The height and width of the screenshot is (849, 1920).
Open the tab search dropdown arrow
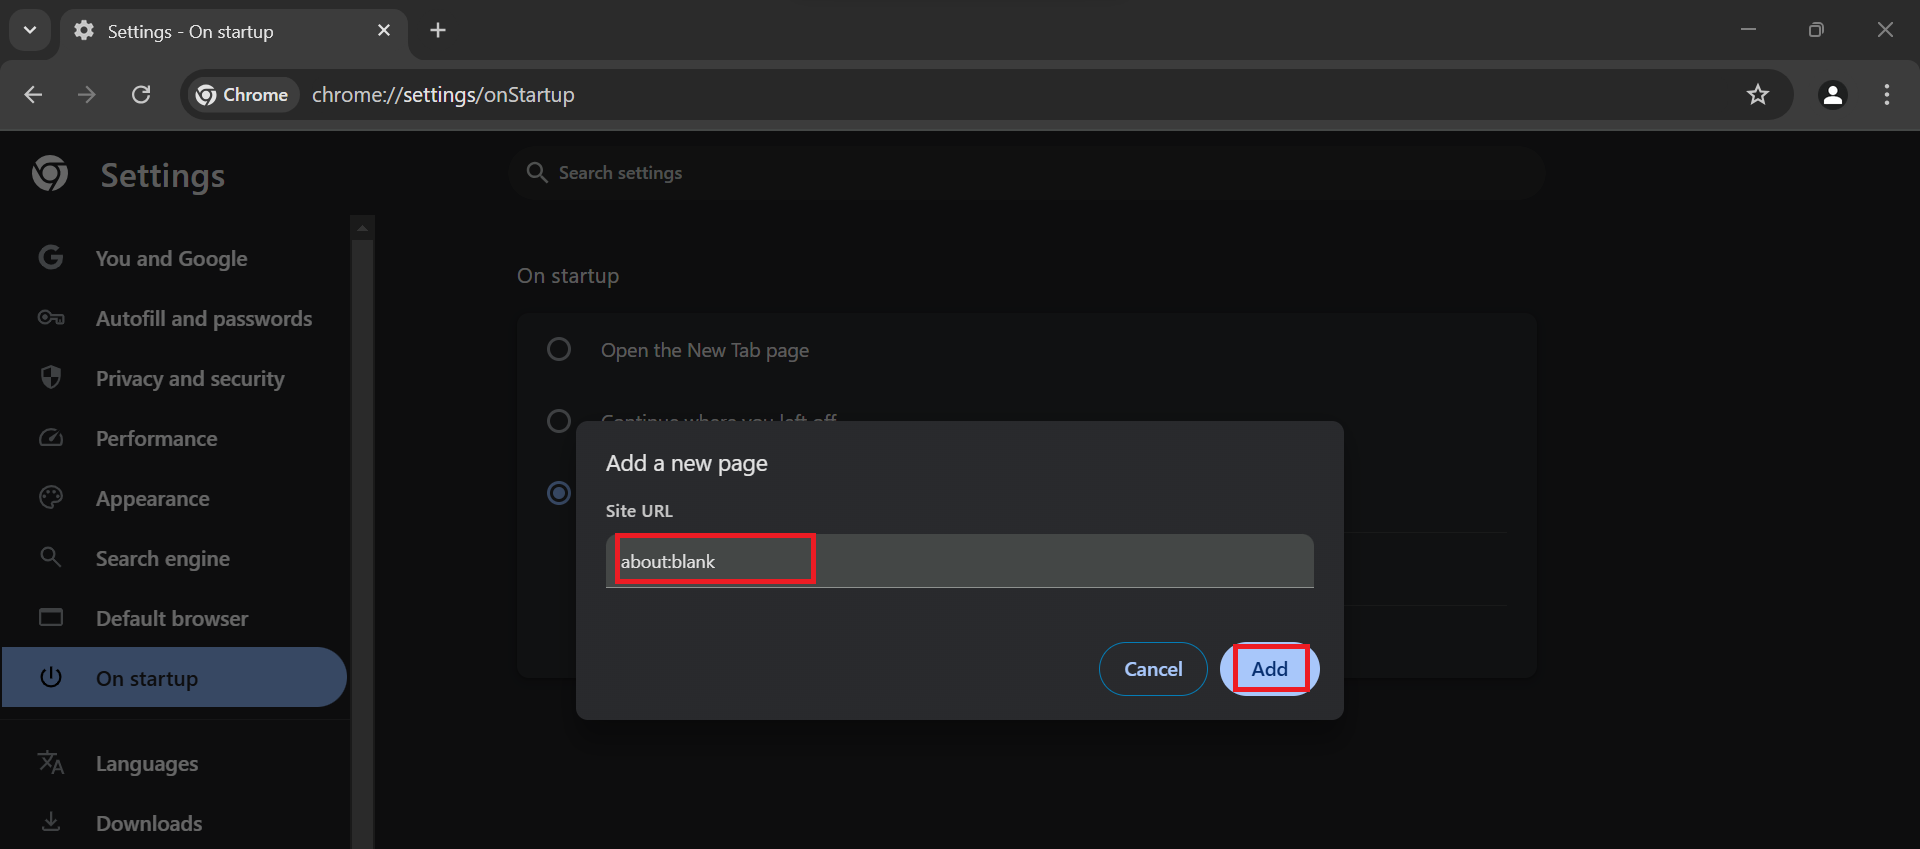pos(30,30)
